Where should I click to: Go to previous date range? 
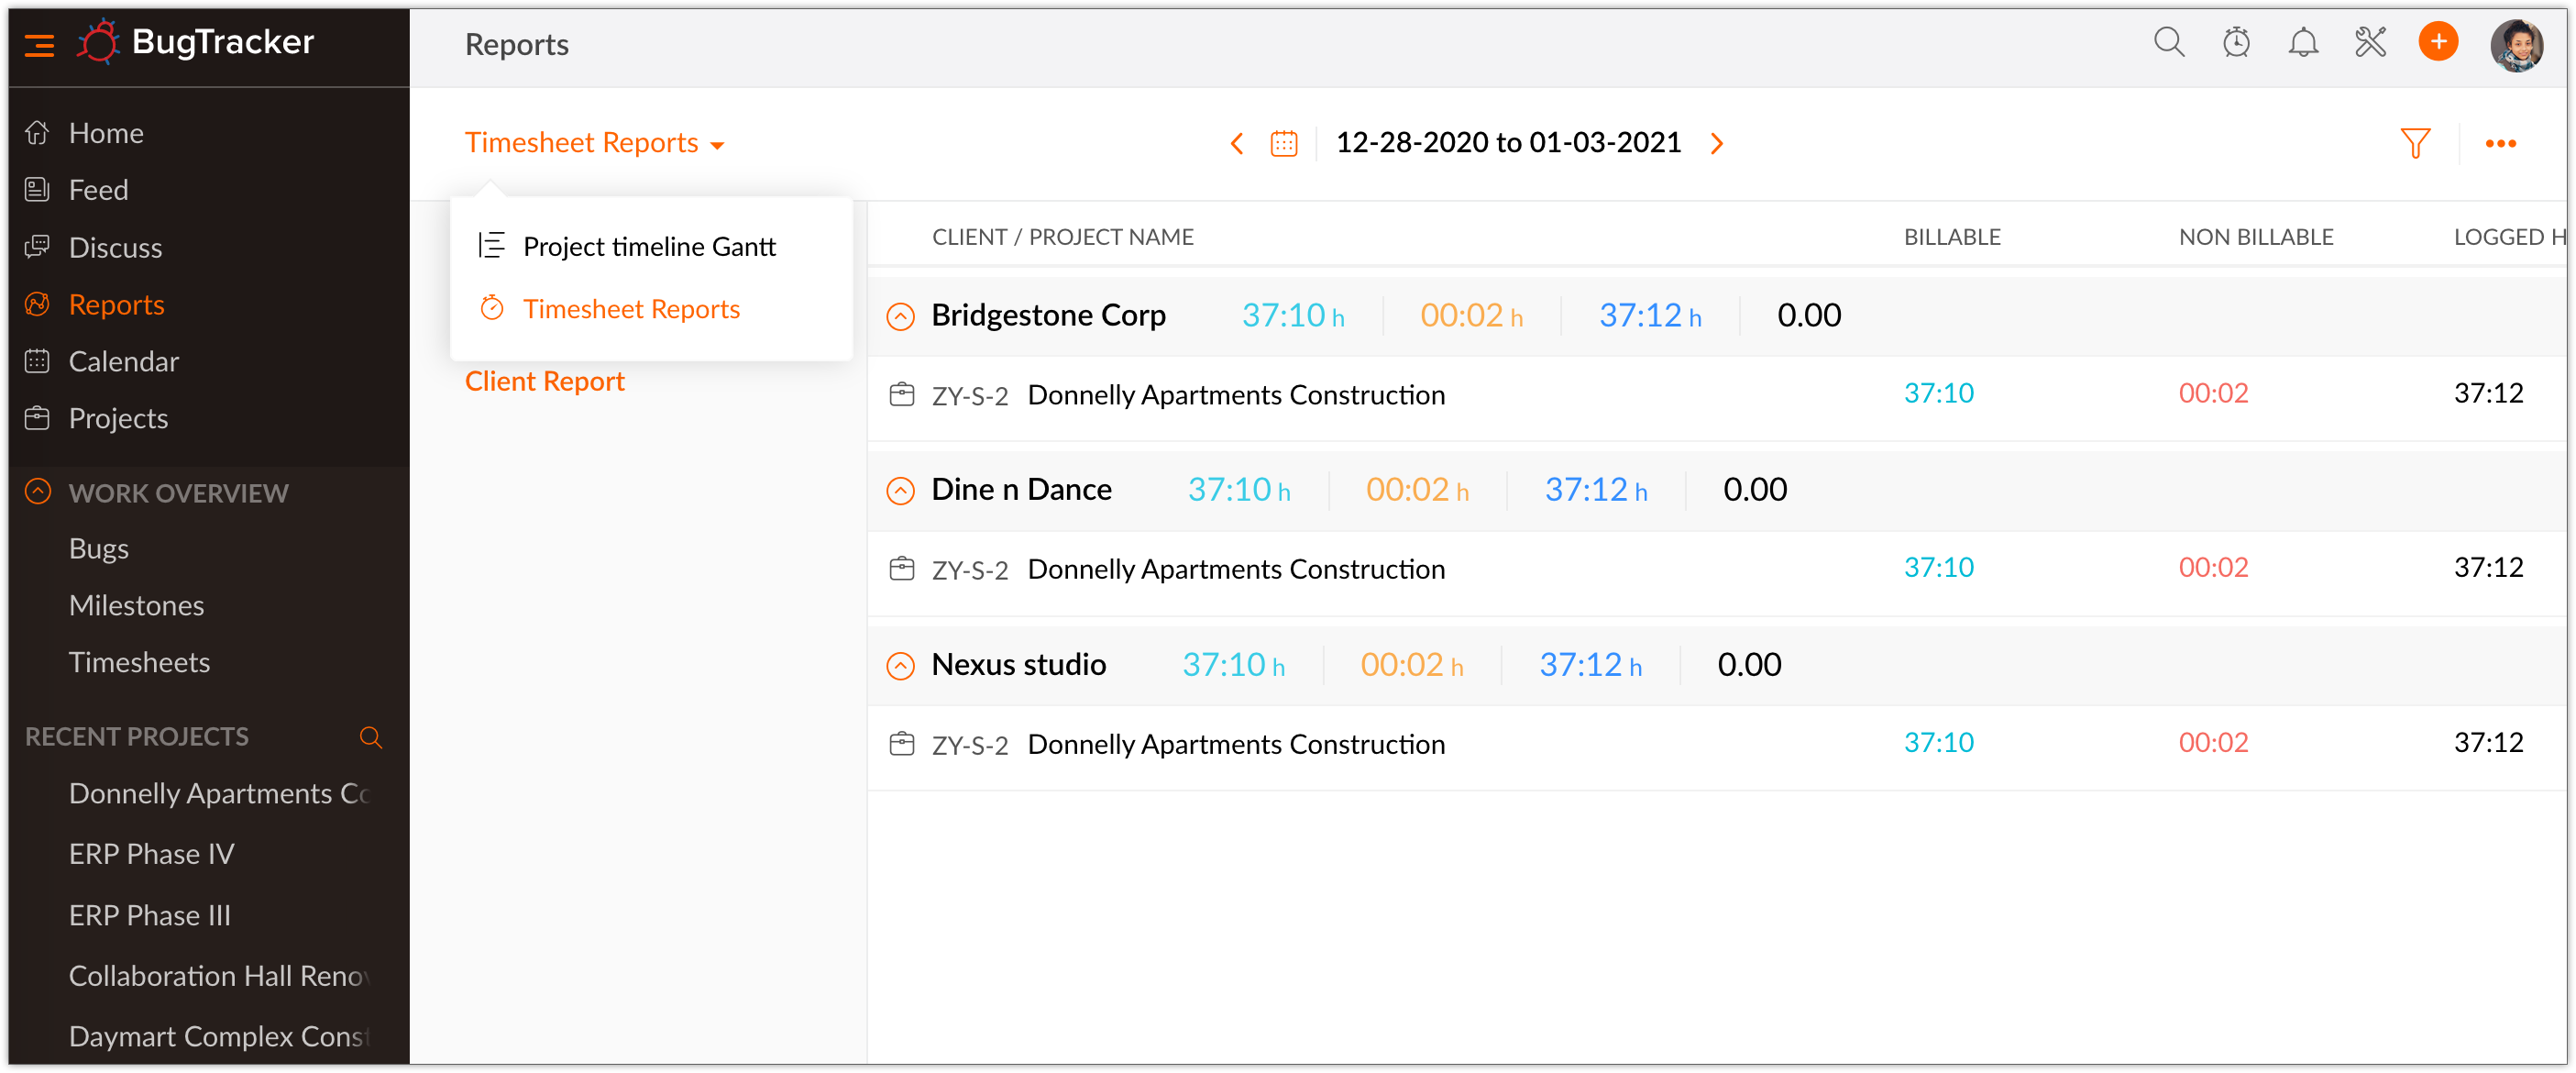[x=1237, y=144]
